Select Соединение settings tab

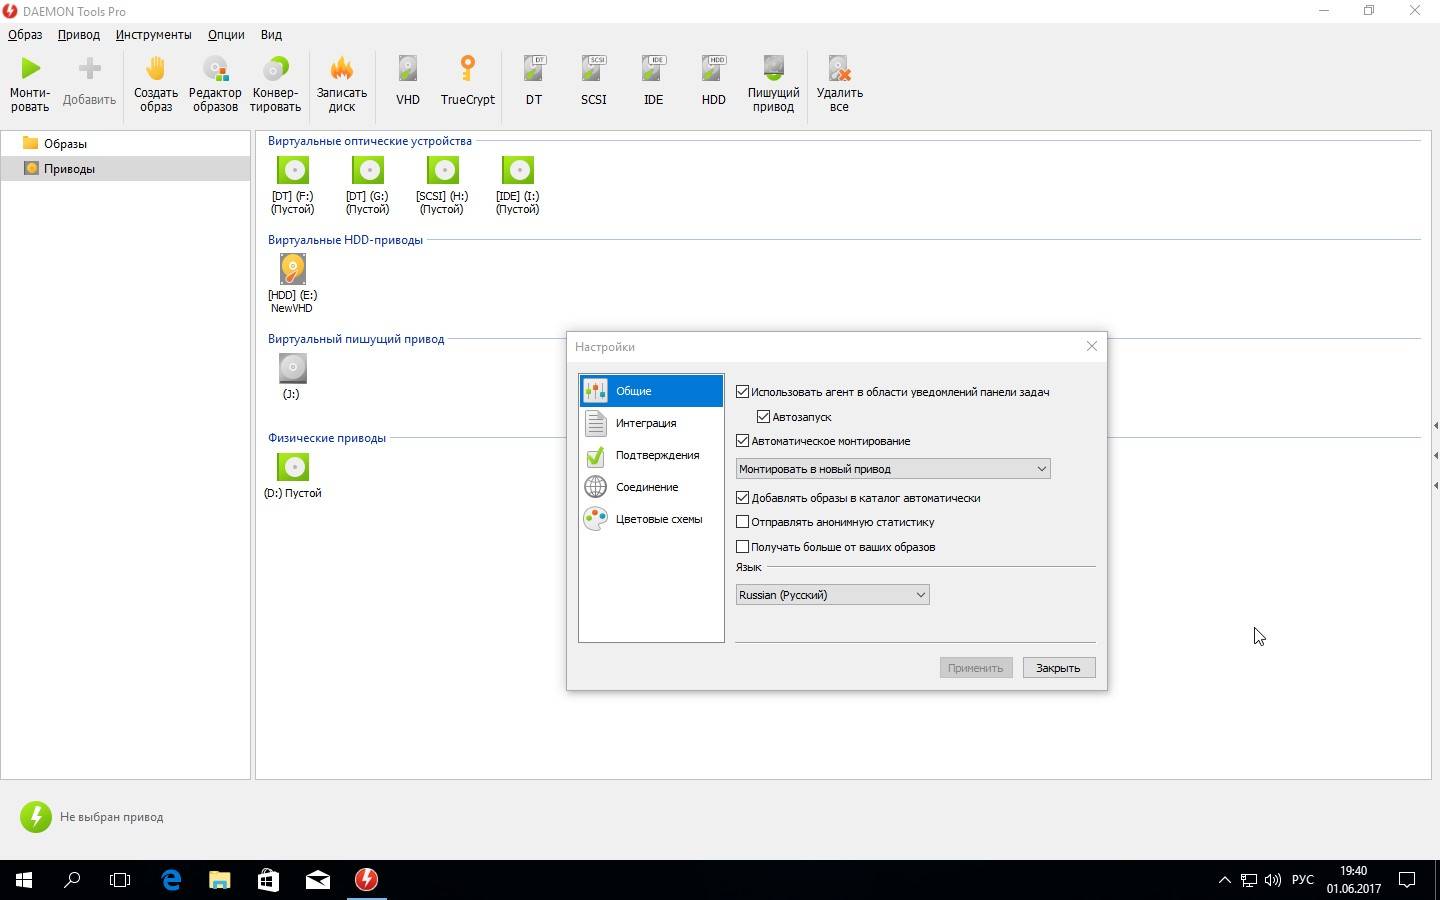point(651,487)
